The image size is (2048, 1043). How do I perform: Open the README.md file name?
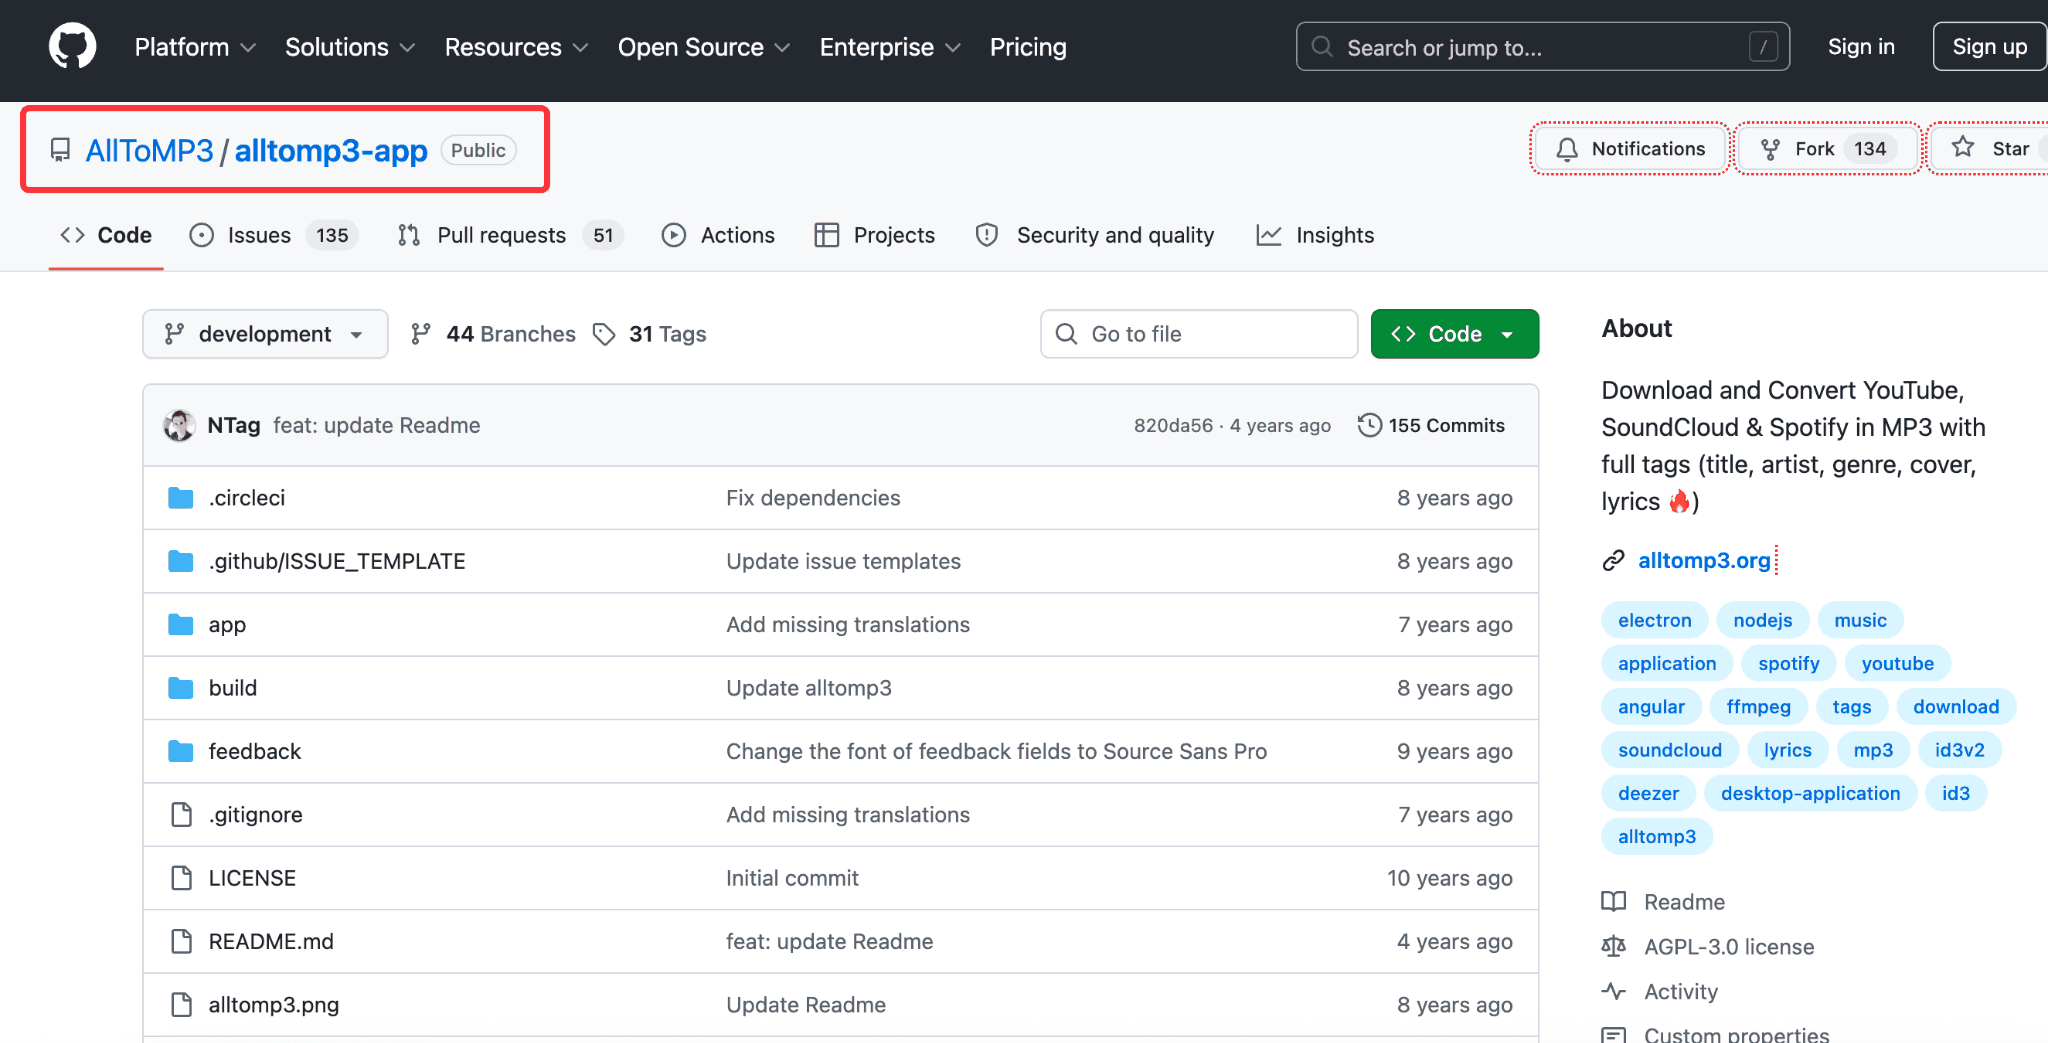pyautogui.click(x=271, y=941)
